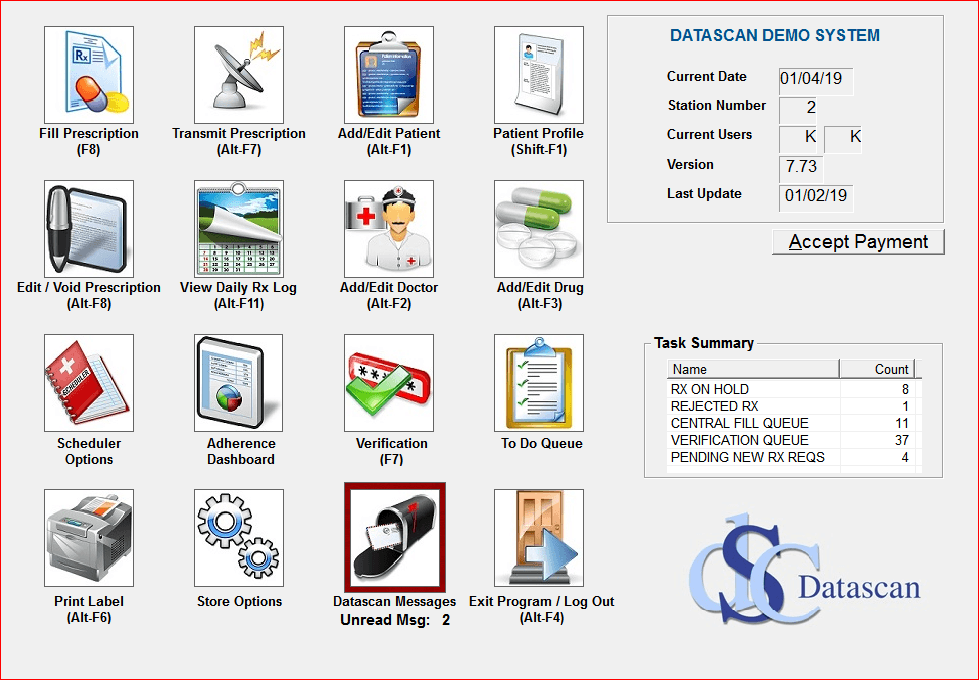979x680 pixels.
Task: Click the Print Label printer icon
Action: 89,538
